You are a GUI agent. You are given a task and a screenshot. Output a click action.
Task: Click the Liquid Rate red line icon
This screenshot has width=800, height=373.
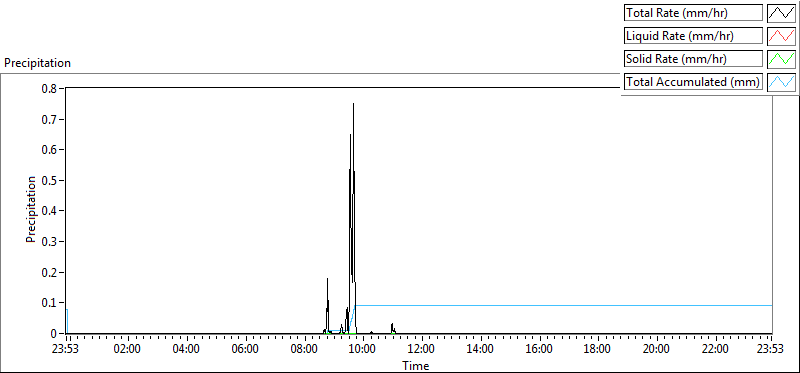coord(781,36)
